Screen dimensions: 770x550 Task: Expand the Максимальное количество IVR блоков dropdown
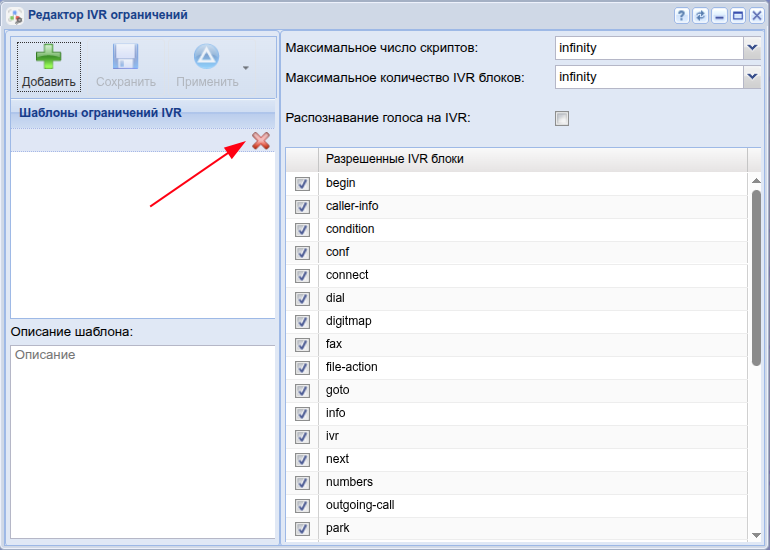[x=751, y=76]
